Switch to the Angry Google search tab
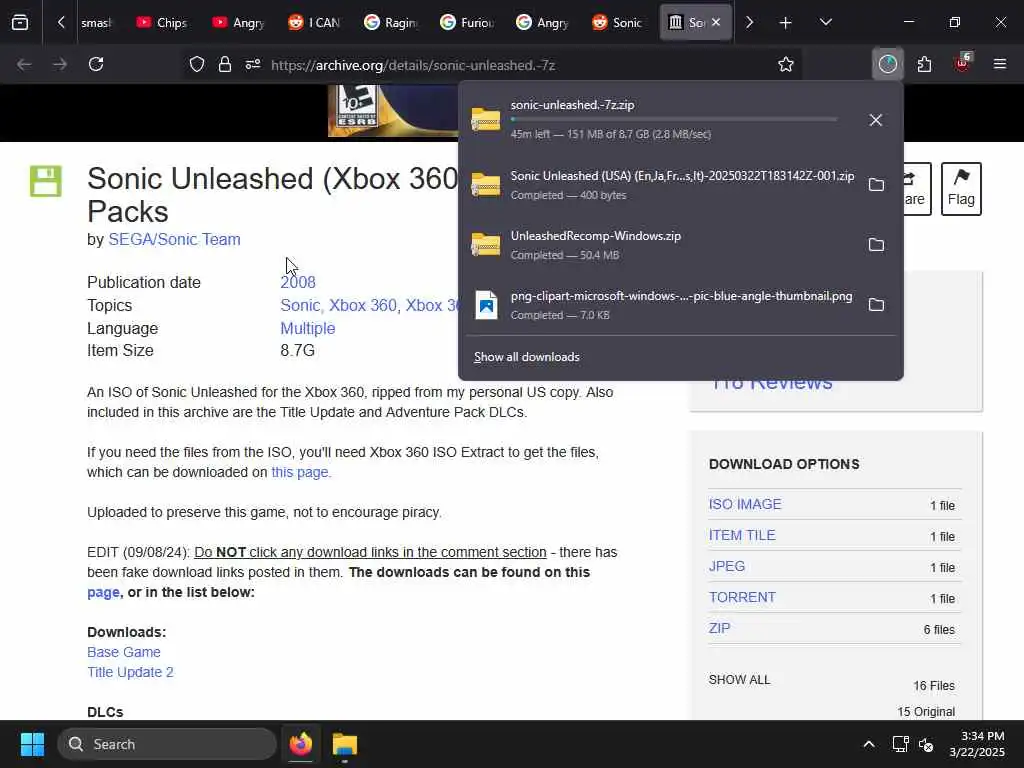 [x=542, y=22]
